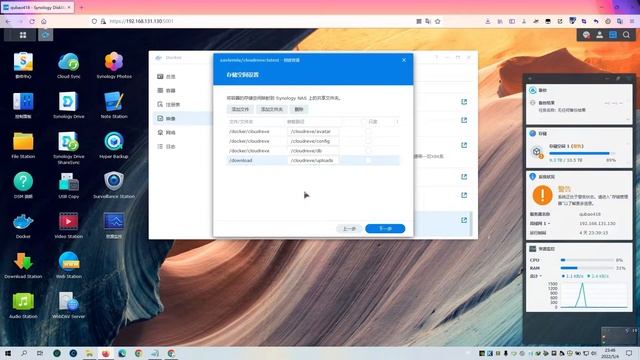The width and height of the screenshot is (640, 360).
Task: Open Hyper Backup
Action: (x=114, y=145)
